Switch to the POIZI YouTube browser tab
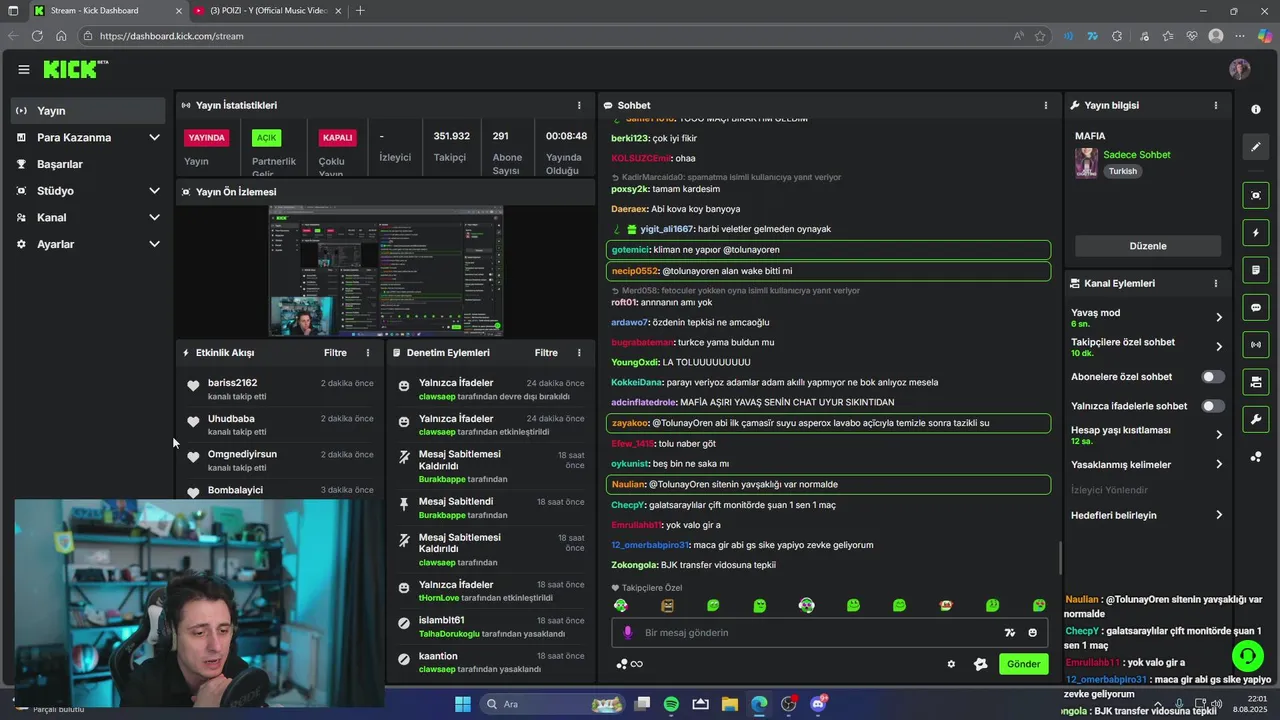1280x720 pixels. point(268,10)
